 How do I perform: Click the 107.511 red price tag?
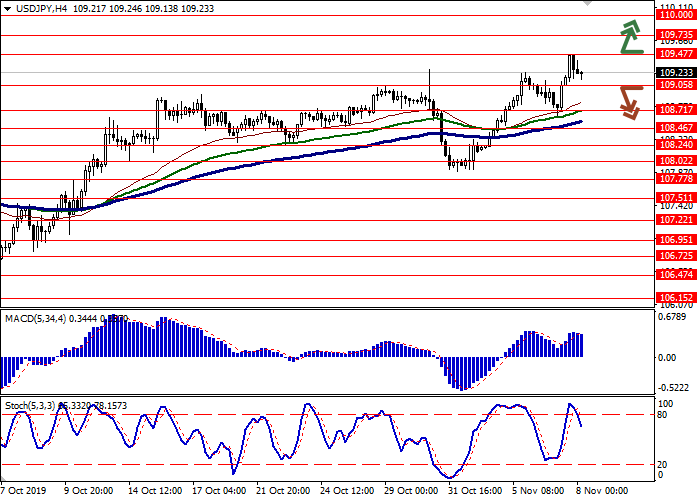[x=677, y=198]
